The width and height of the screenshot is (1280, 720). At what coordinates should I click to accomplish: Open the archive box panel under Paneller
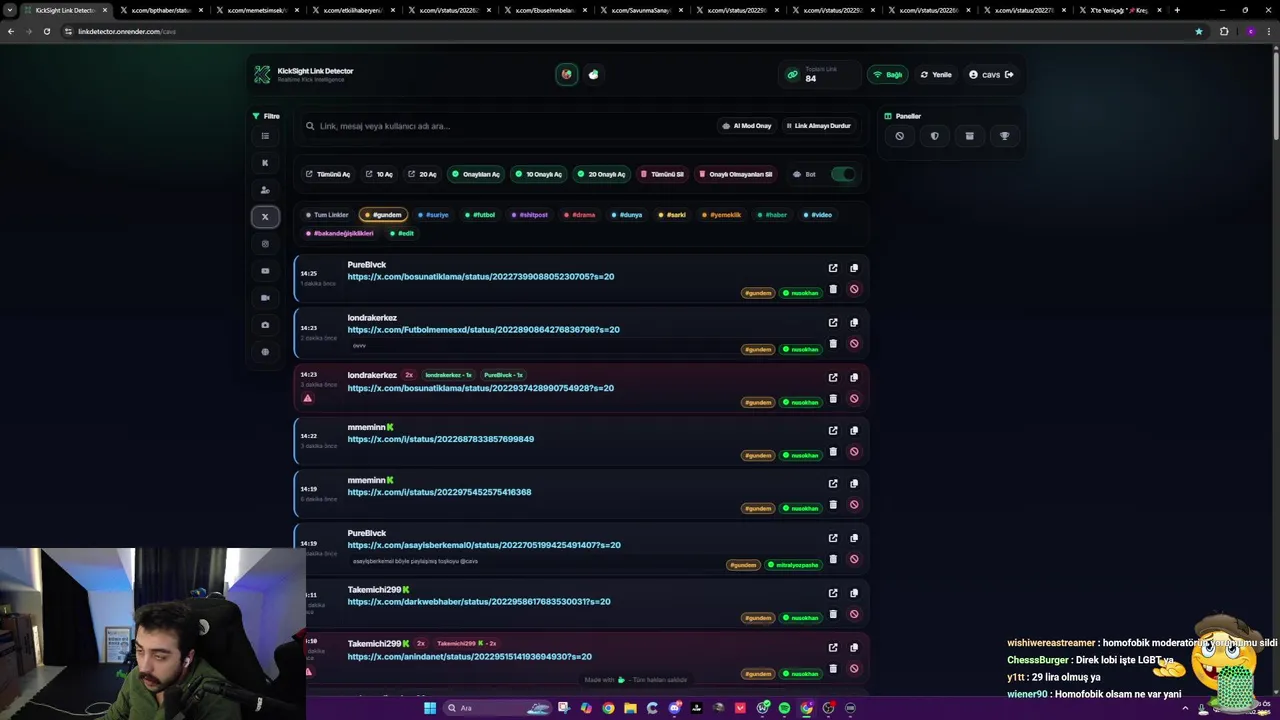[969, 136]
